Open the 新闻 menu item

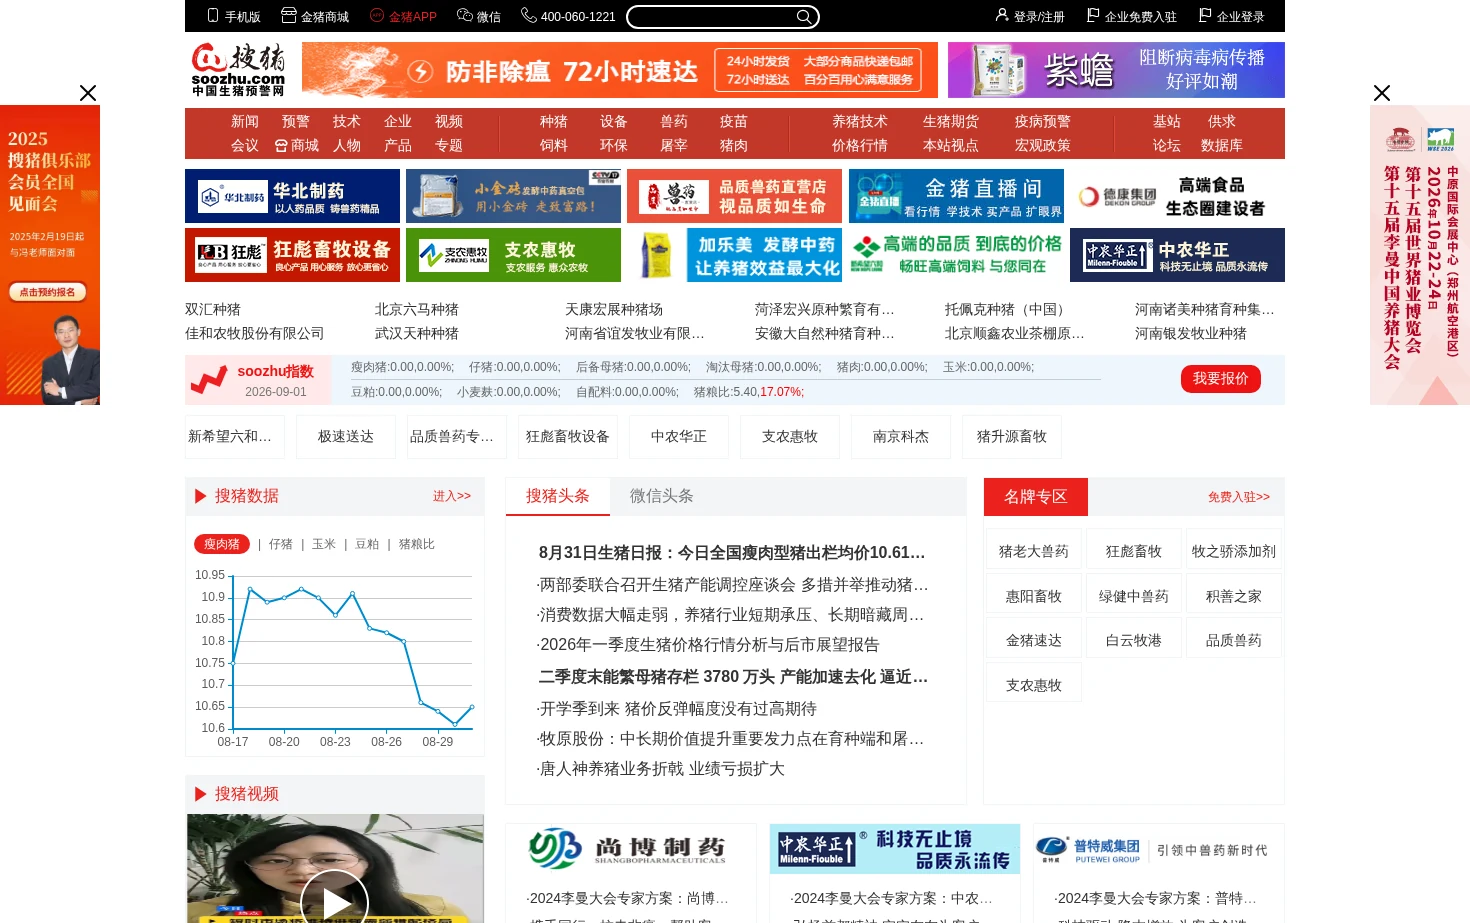tap(245, 121)
